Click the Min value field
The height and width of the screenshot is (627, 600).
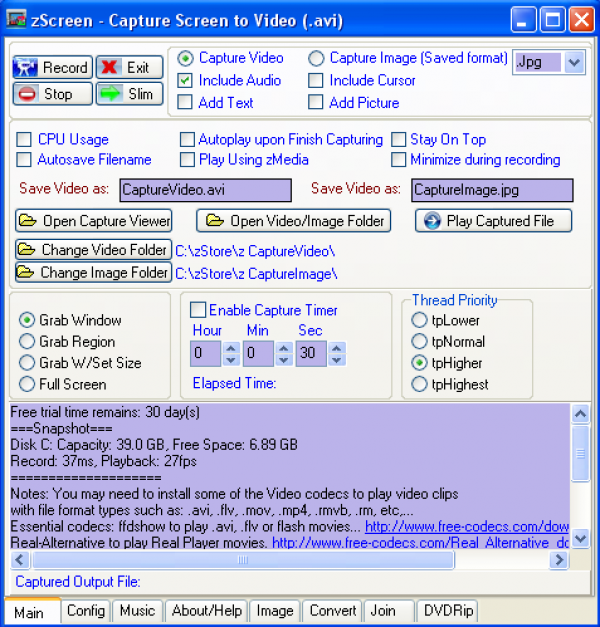coord(258,353)
